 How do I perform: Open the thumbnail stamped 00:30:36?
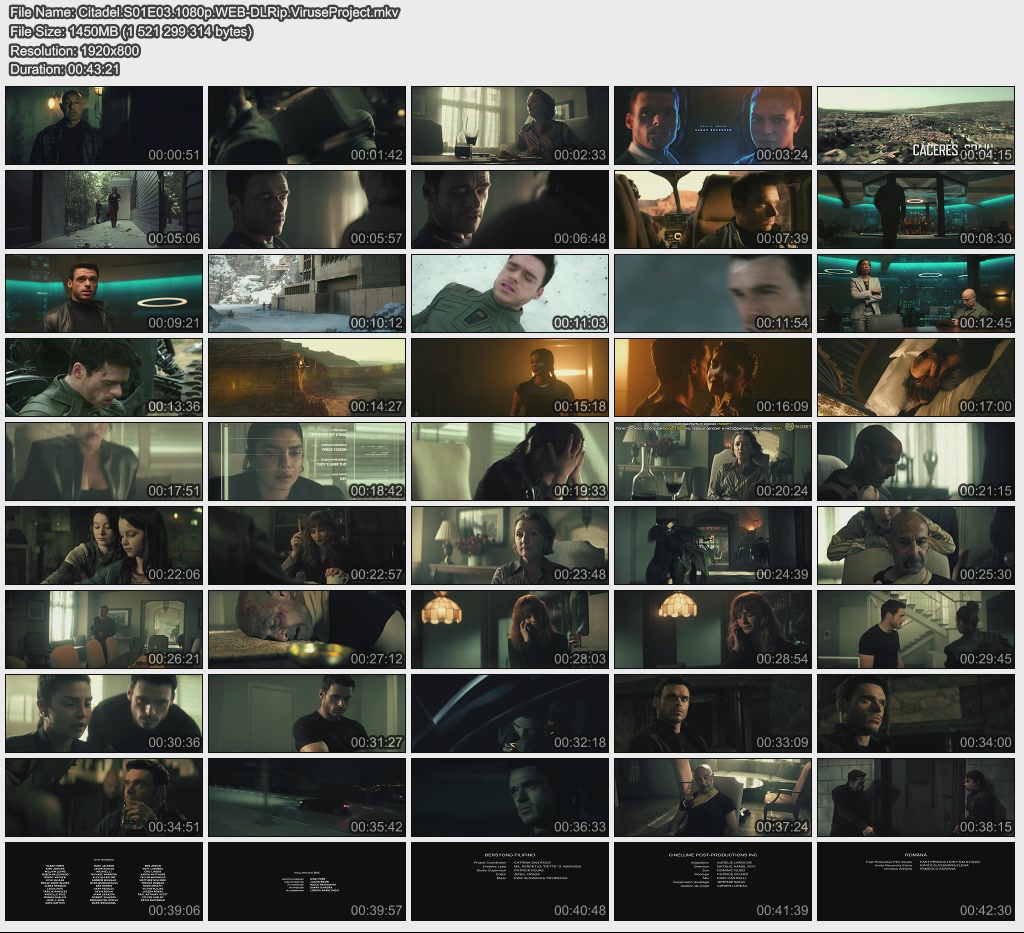(104, 714)
